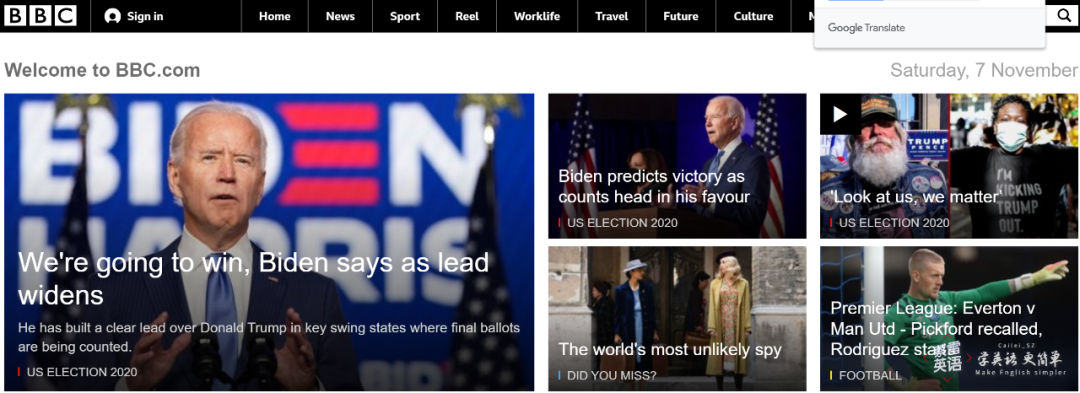Open the Reel section
Screen dimensions: 1080x393
(x=467, y=17)
